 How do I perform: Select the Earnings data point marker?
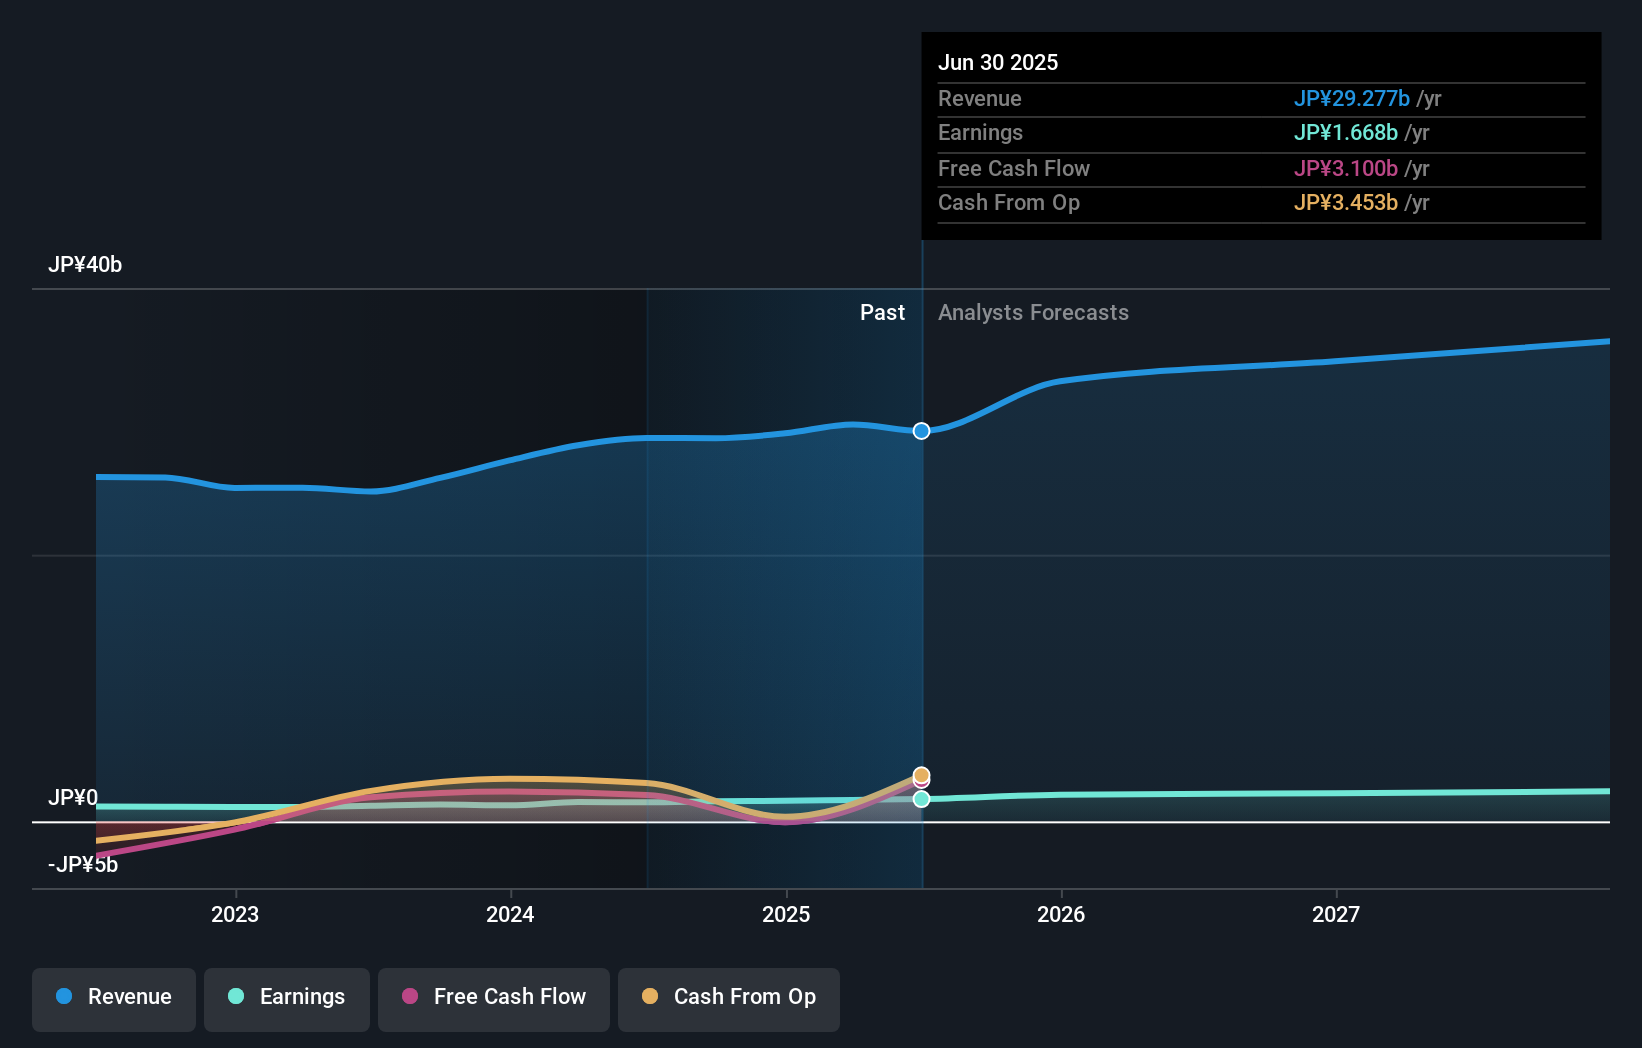tap(921, 799)
